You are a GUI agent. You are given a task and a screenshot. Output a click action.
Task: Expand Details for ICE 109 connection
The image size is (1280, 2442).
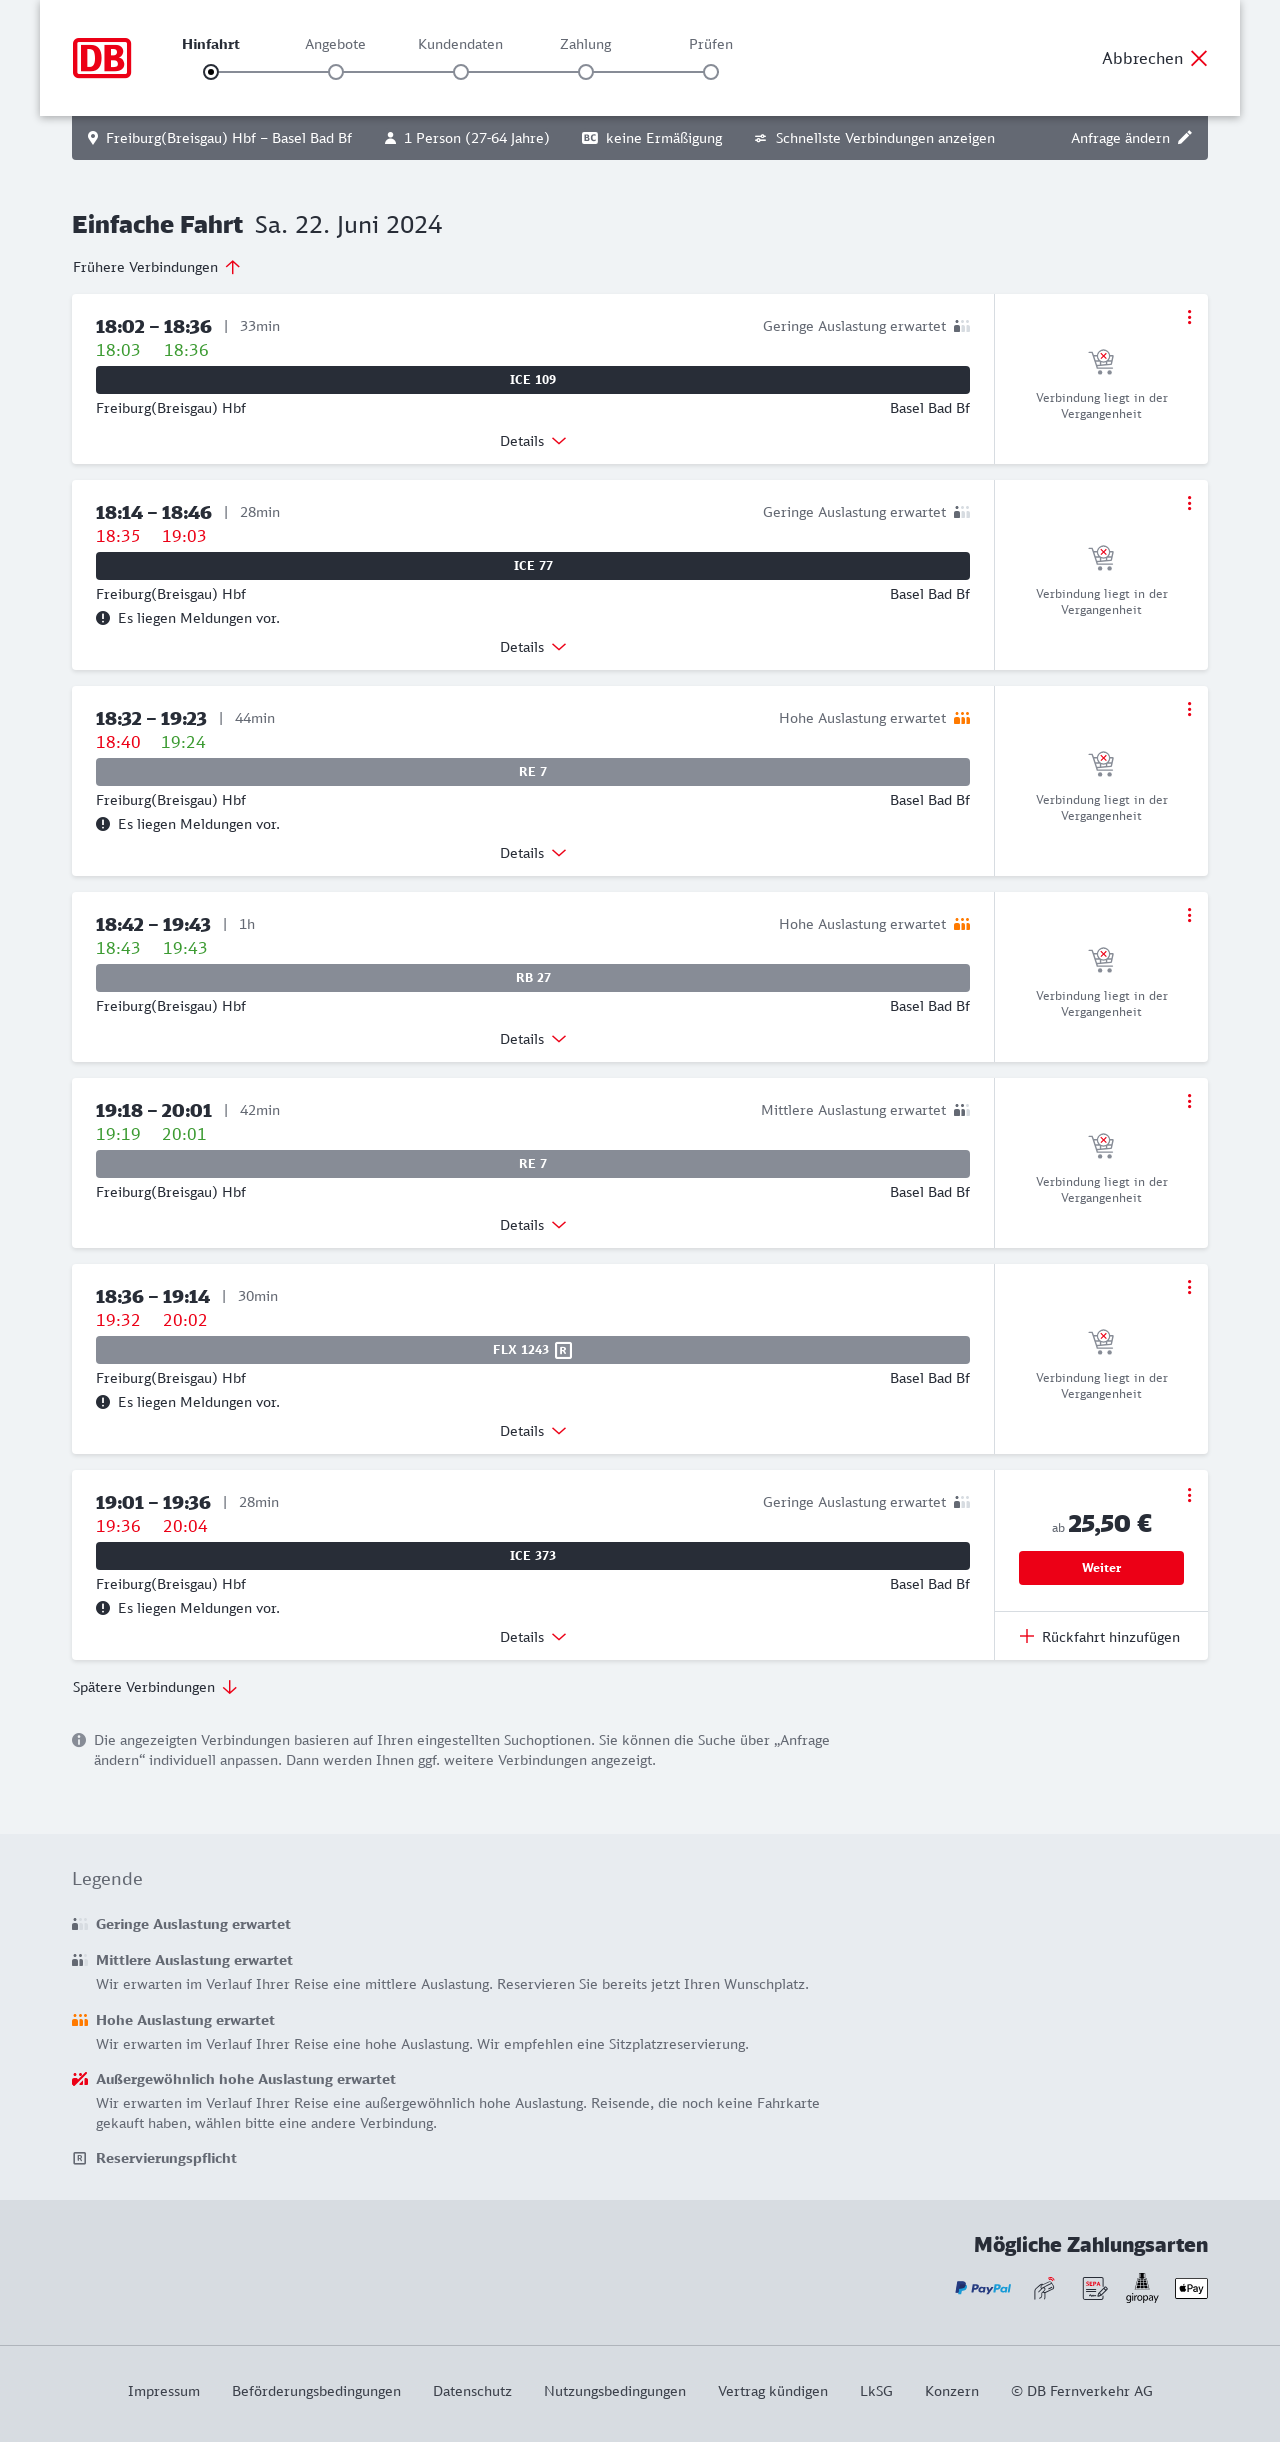[533, 441]
